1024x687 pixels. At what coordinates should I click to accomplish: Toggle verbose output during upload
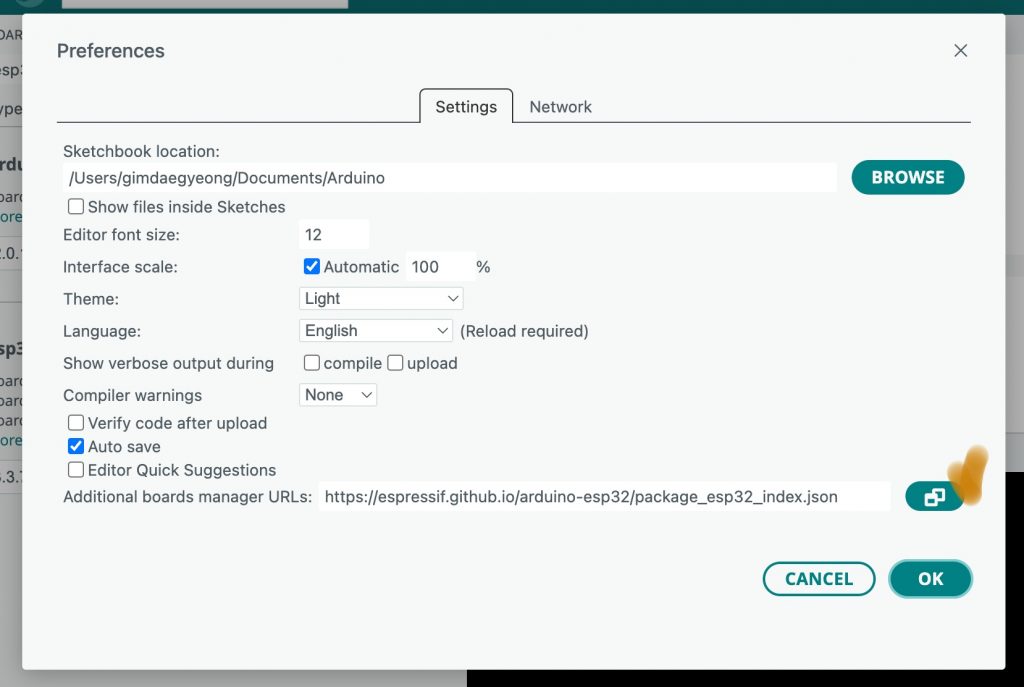coord(395,363)
